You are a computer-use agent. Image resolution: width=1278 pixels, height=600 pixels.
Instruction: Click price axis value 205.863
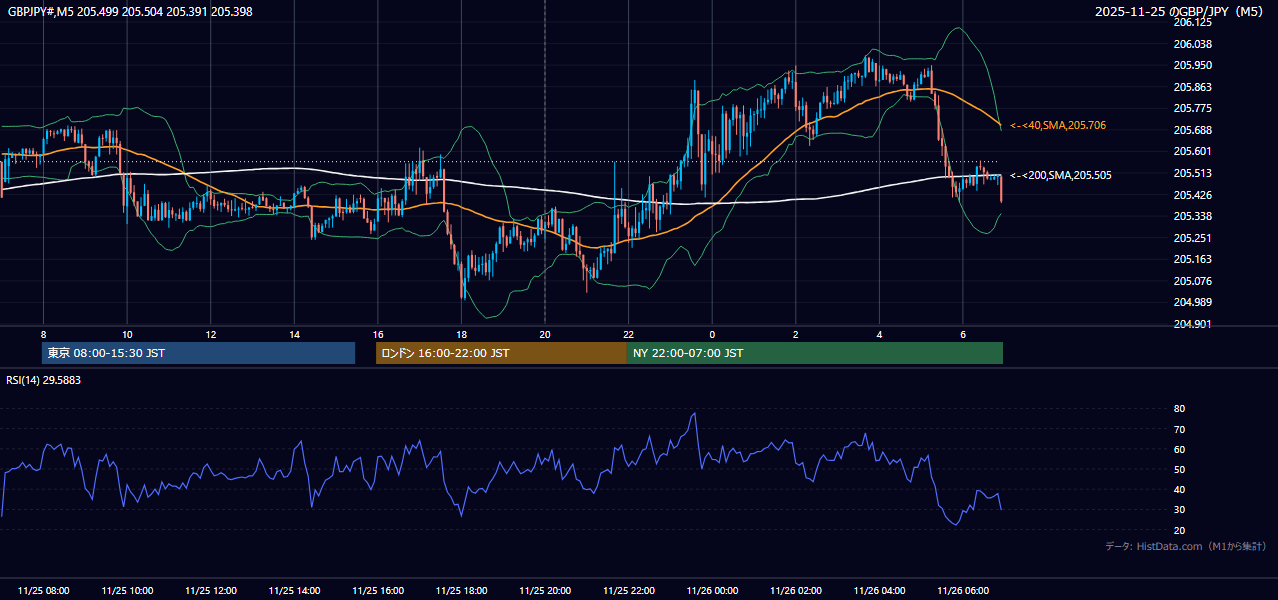point(1192,87)
